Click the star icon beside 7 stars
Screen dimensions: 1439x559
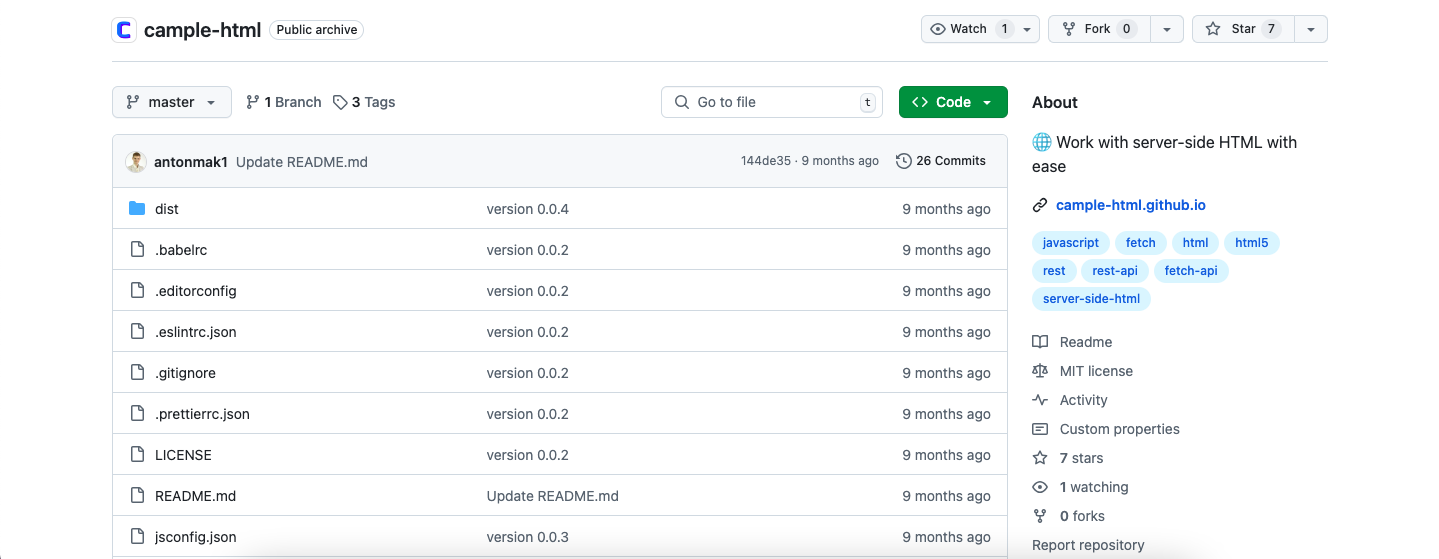1040,458
